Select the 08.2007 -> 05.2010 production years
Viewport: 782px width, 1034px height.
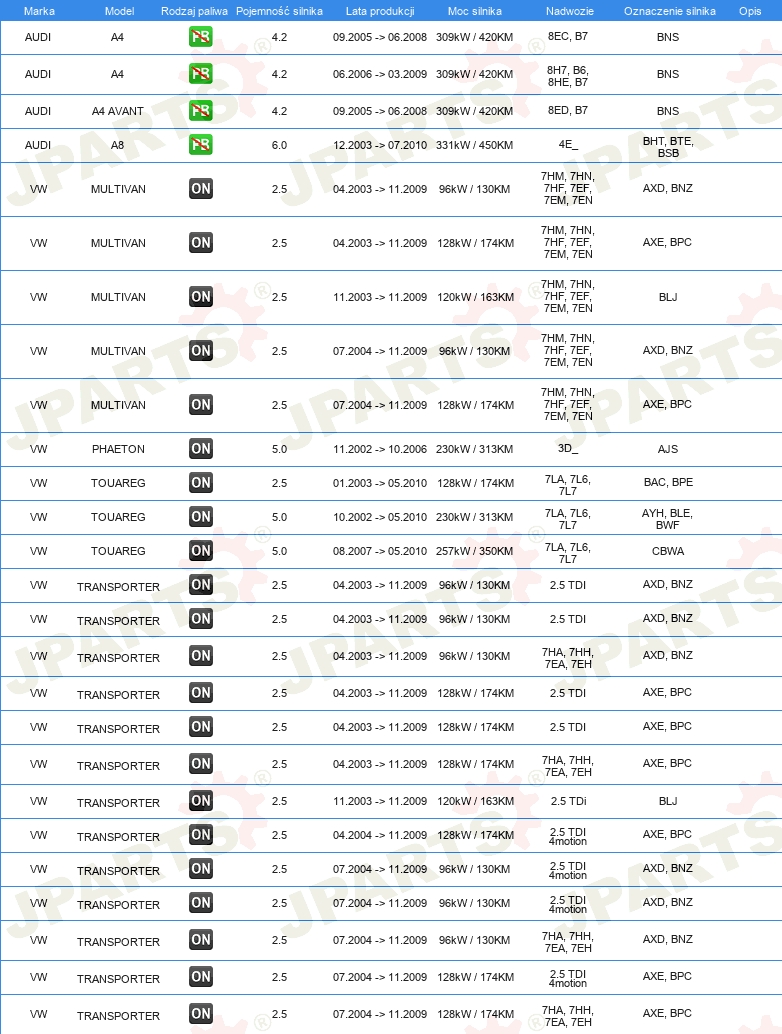click(x=380, y=551)
